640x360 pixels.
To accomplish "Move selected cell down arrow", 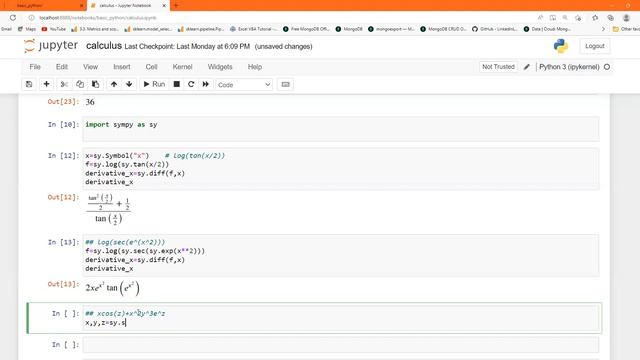I will [129, 84].
